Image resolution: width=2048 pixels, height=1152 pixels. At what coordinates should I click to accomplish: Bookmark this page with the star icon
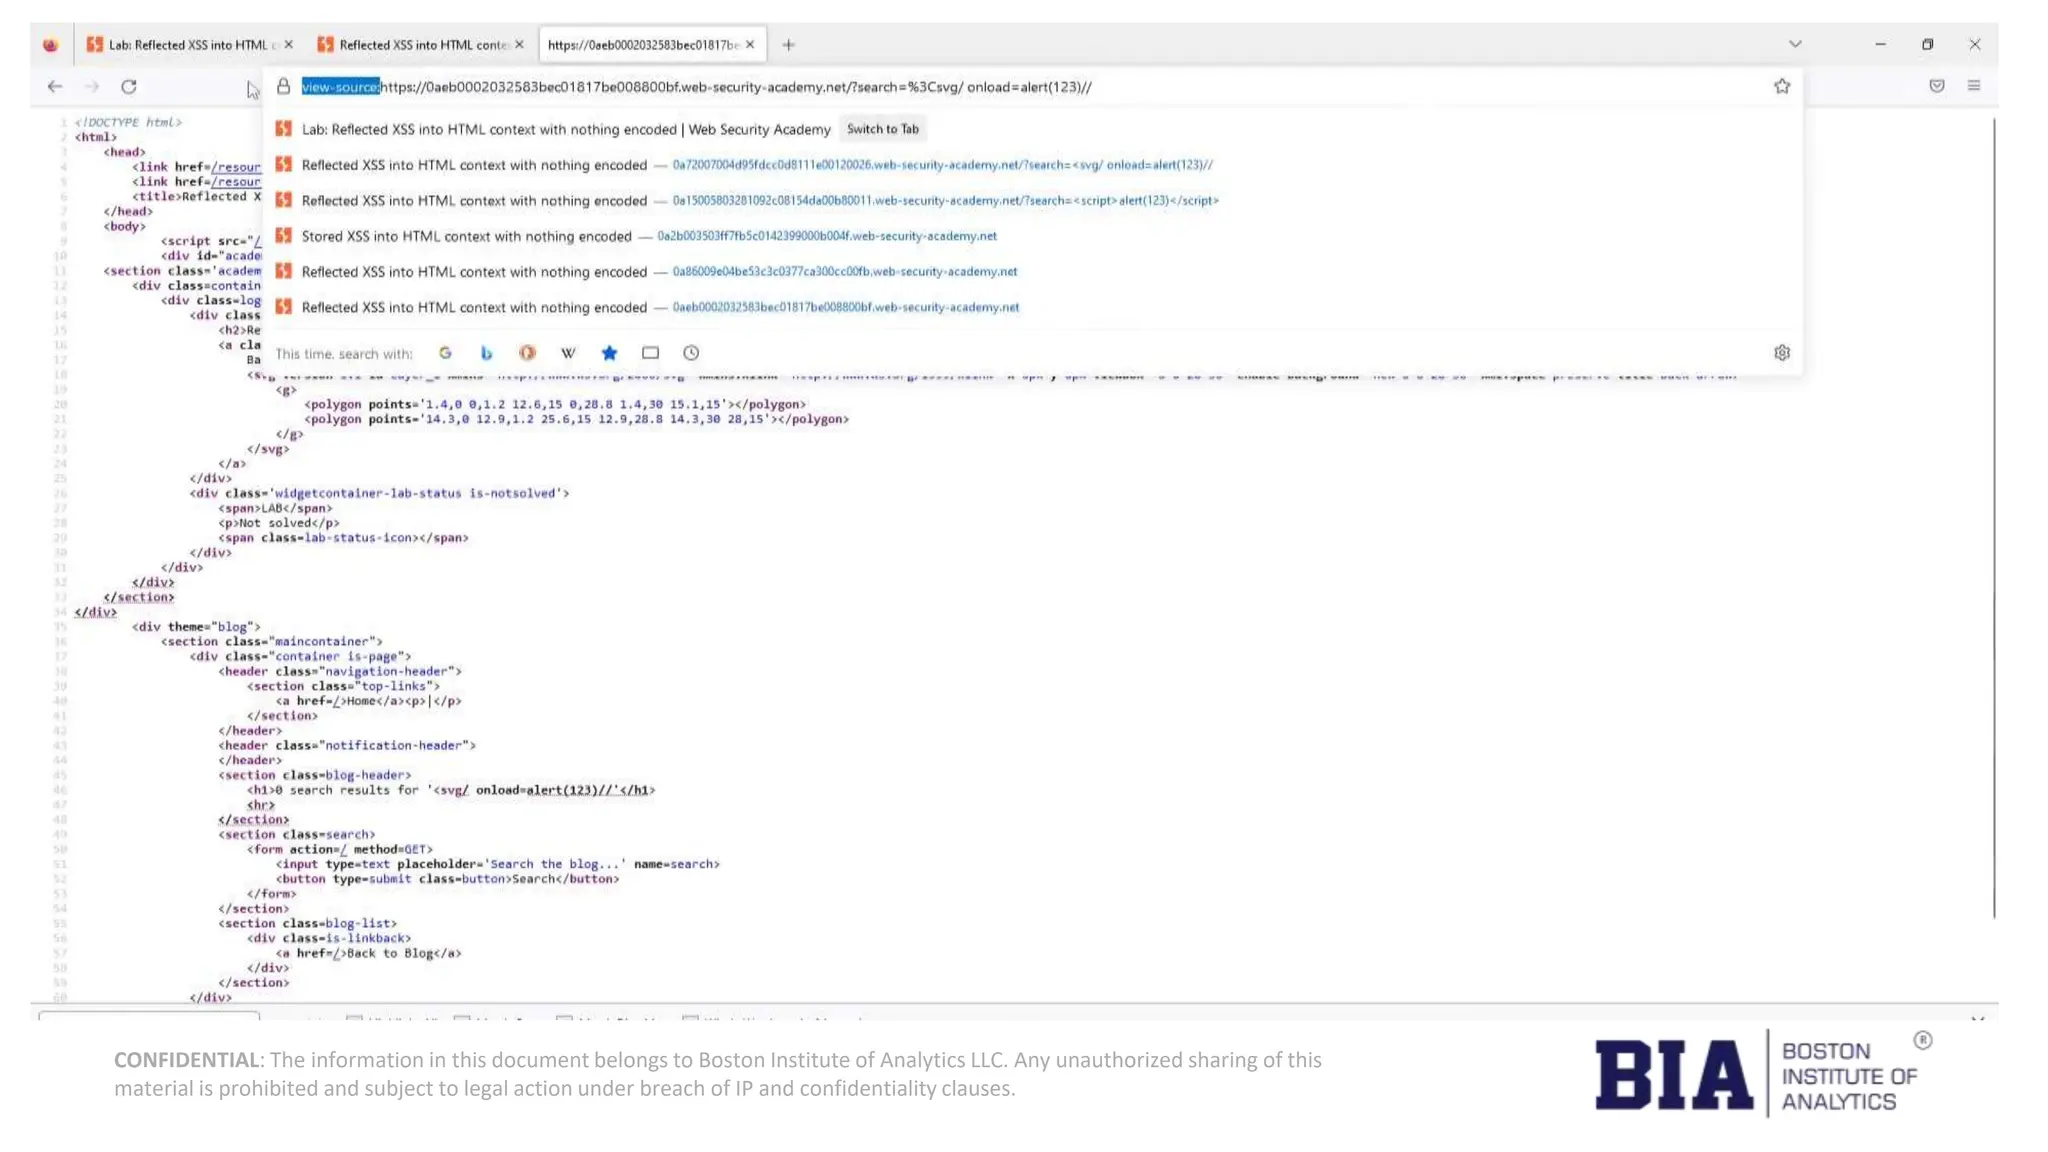pyautogui.click(x=1782, y=87)
